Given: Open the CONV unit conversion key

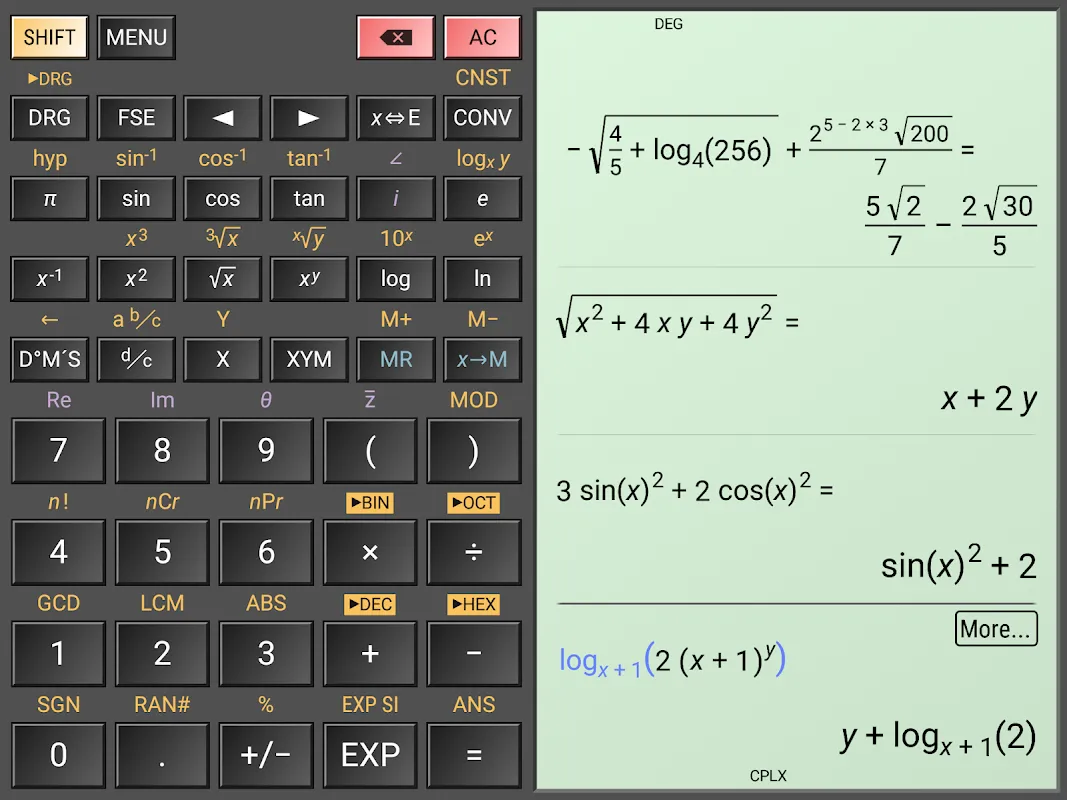Looking at the screenshot, I should click(x=482, y=118).
